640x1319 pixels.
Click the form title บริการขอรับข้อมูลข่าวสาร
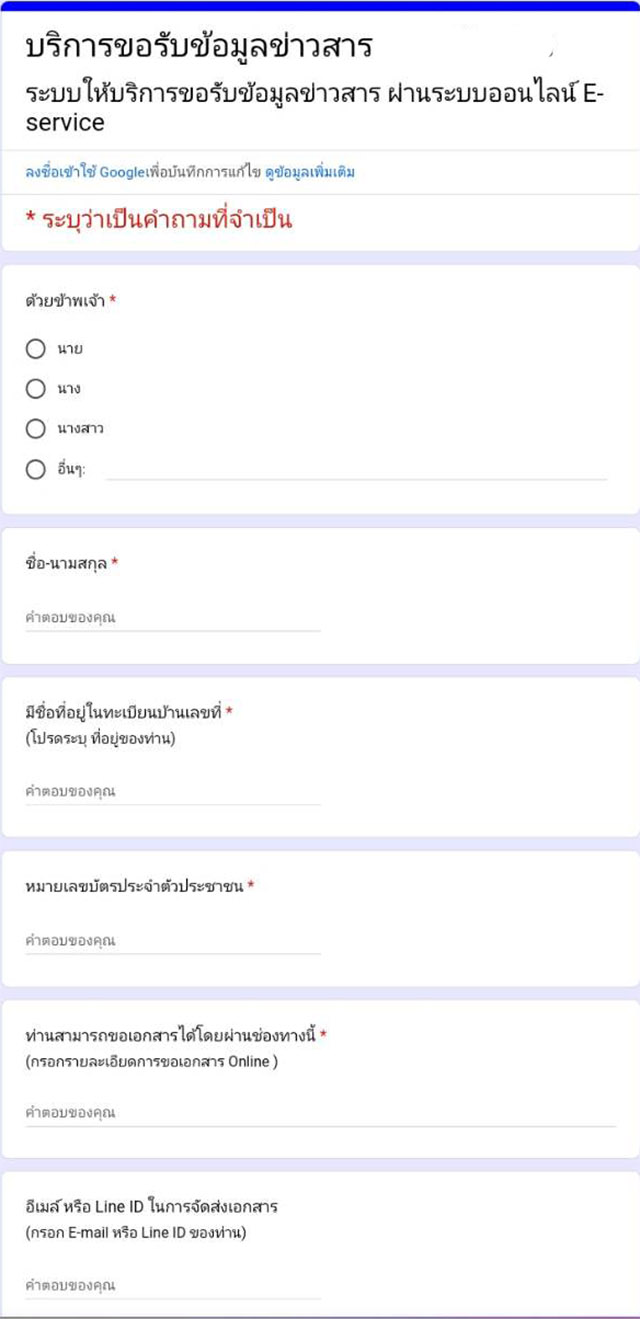[x=199, y=46]
